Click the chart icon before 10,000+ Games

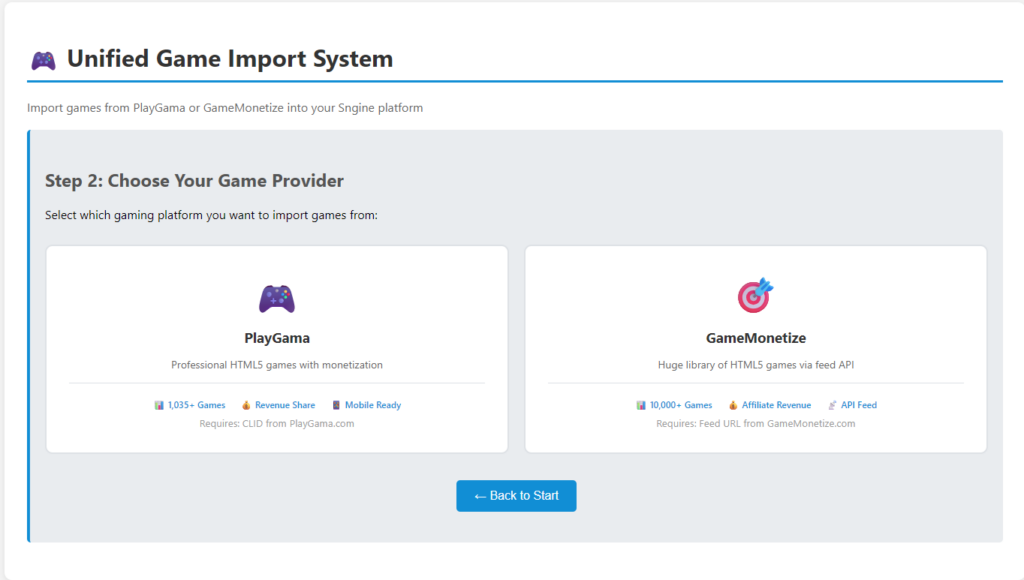(641, 405)
